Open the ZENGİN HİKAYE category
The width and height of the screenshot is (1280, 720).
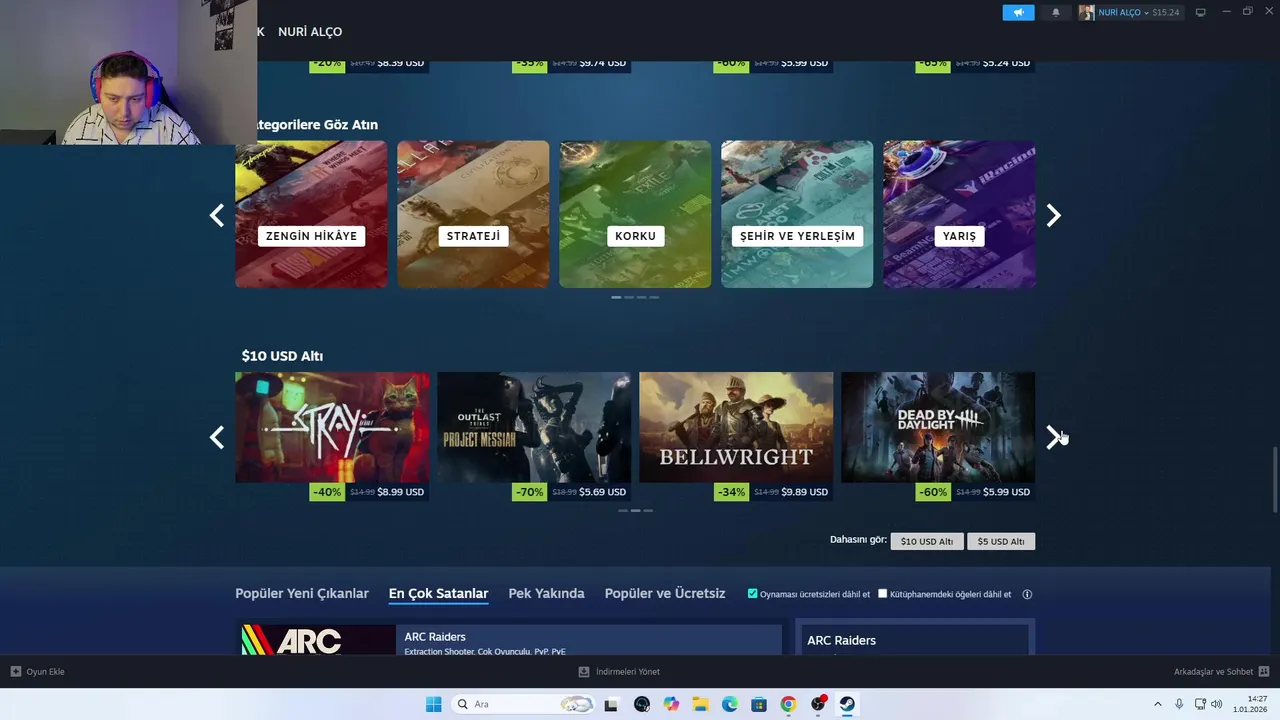(x=311, y=214)
